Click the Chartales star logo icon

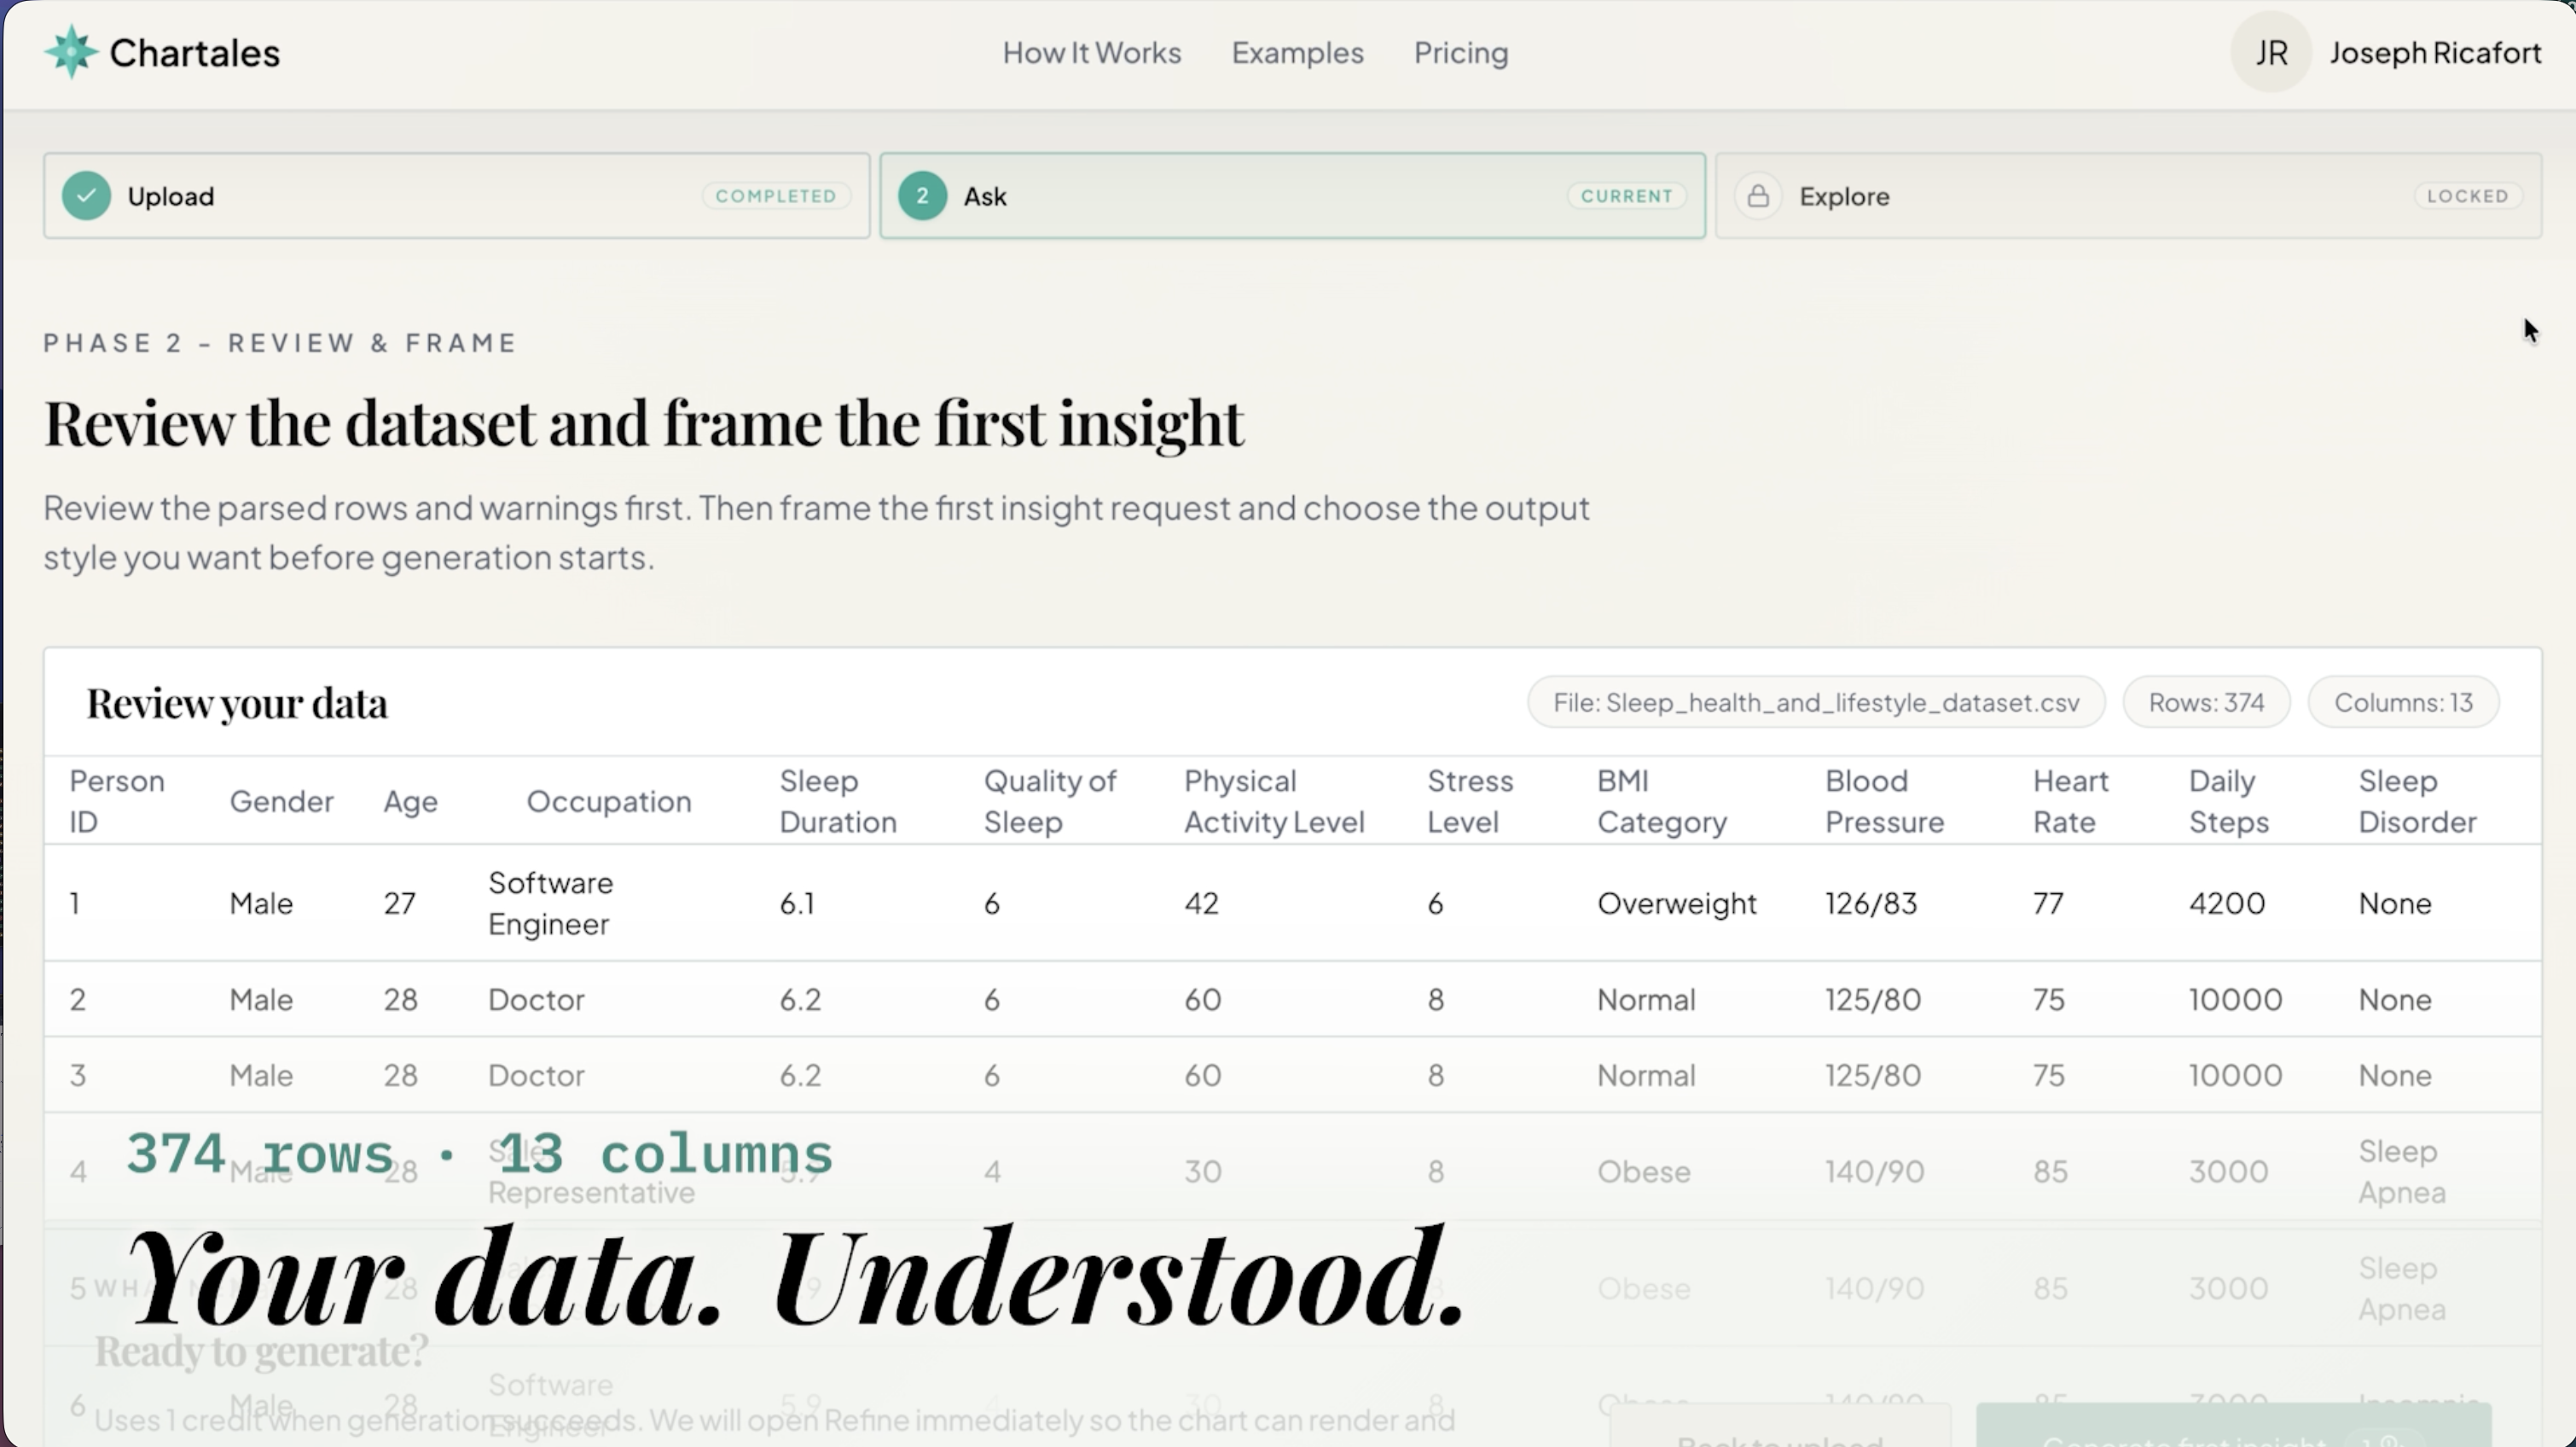coord(71,52)
